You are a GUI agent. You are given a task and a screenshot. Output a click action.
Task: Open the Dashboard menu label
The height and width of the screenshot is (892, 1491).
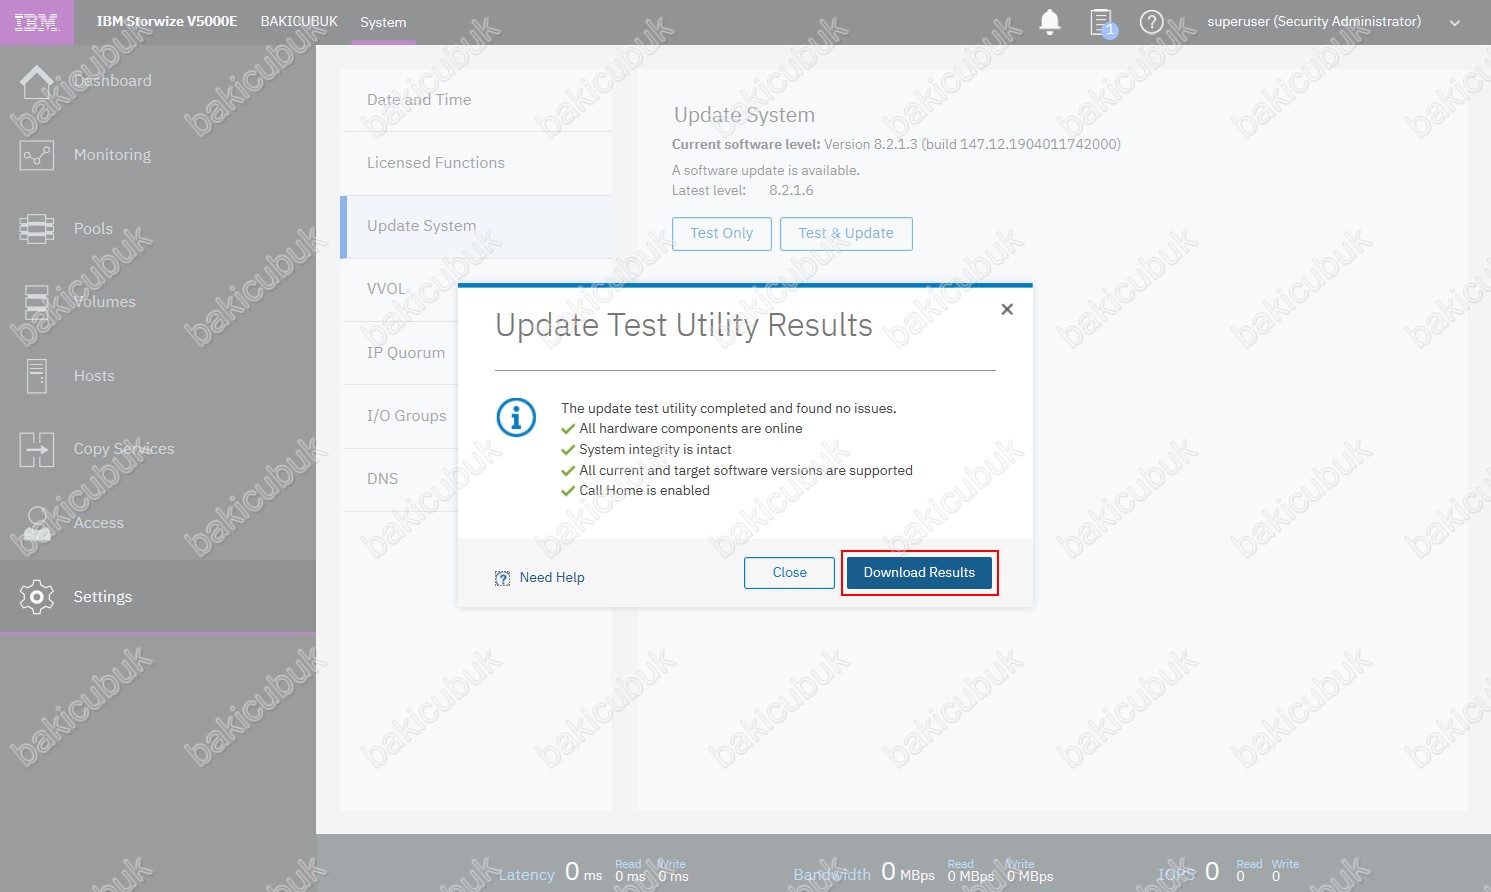(x=113, y=81)
